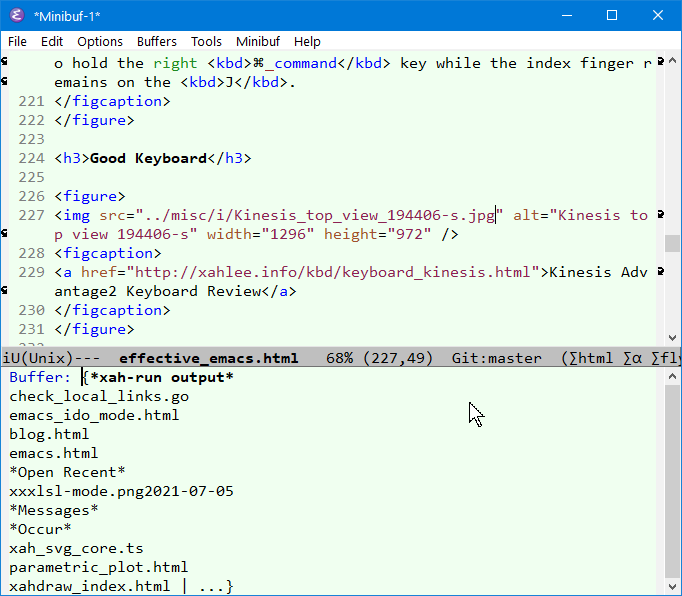Open the Buffers menu
Viewport: 682px width, 596px height.
click(157, 42)
